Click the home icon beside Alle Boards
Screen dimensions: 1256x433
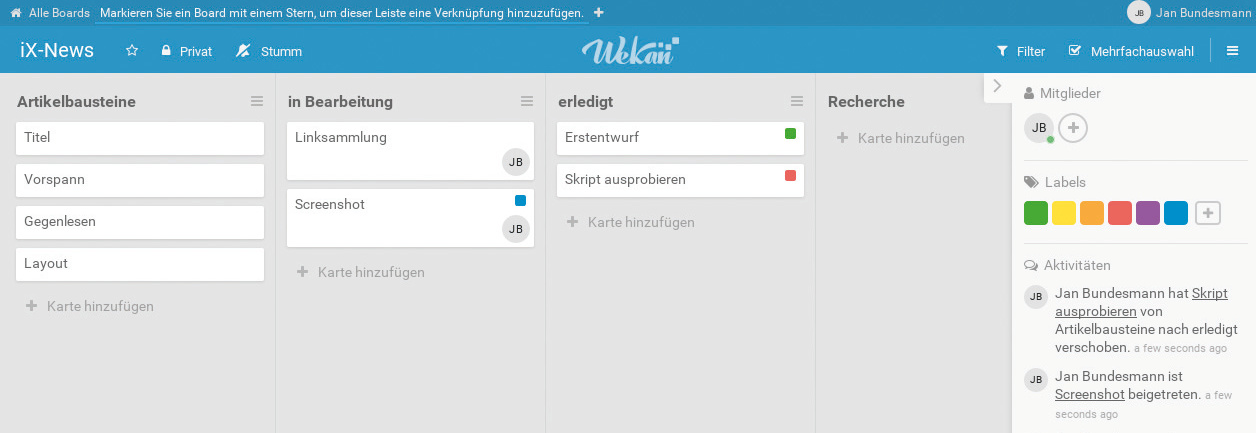[x=16, y=13]
